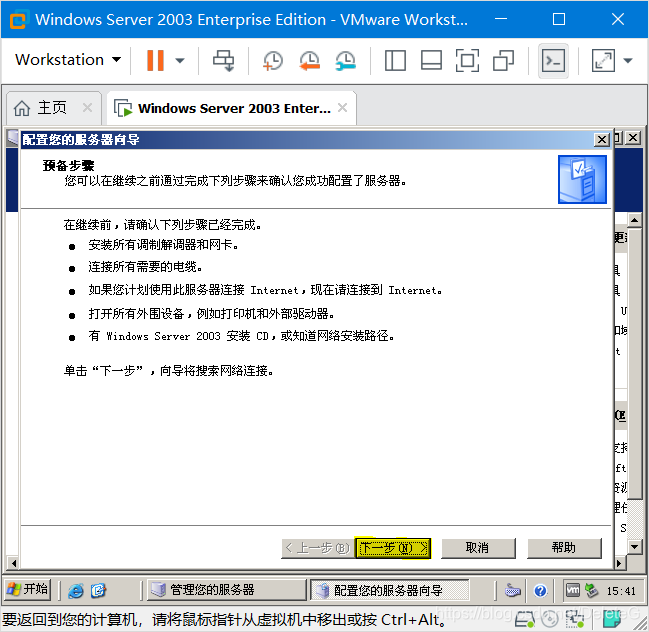Click the VMware Workstation title bar logo

(x=18, y=20)
